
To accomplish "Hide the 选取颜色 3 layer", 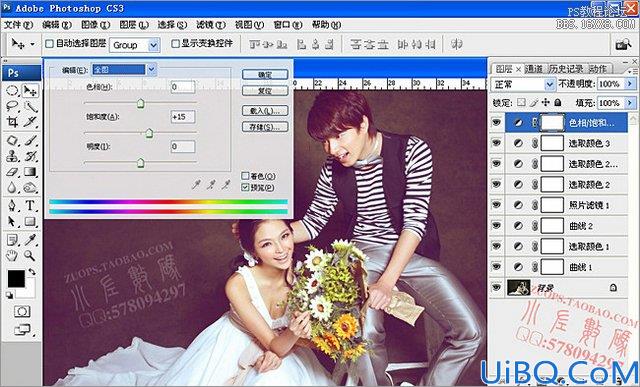I will pos(496,143).
